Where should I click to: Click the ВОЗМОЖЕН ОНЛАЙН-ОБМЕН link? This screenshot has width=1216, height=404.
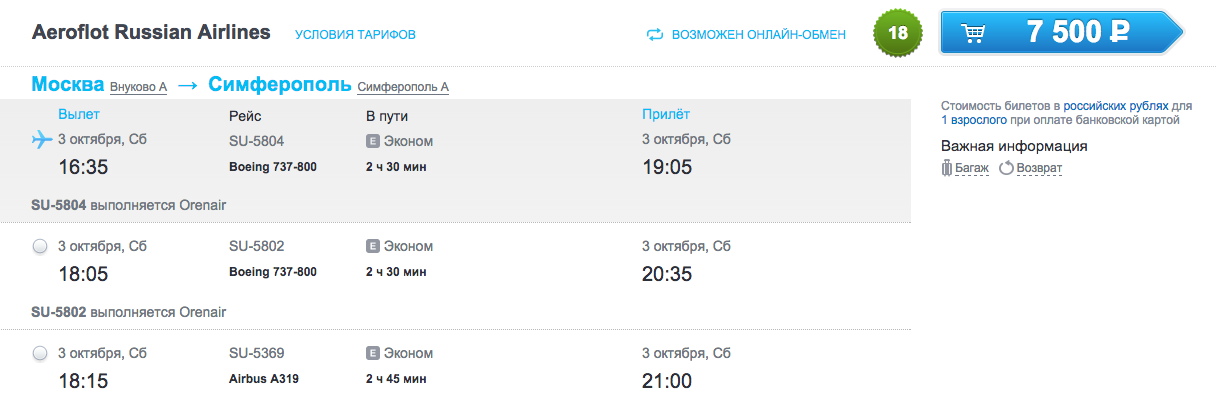coord(759,35)
